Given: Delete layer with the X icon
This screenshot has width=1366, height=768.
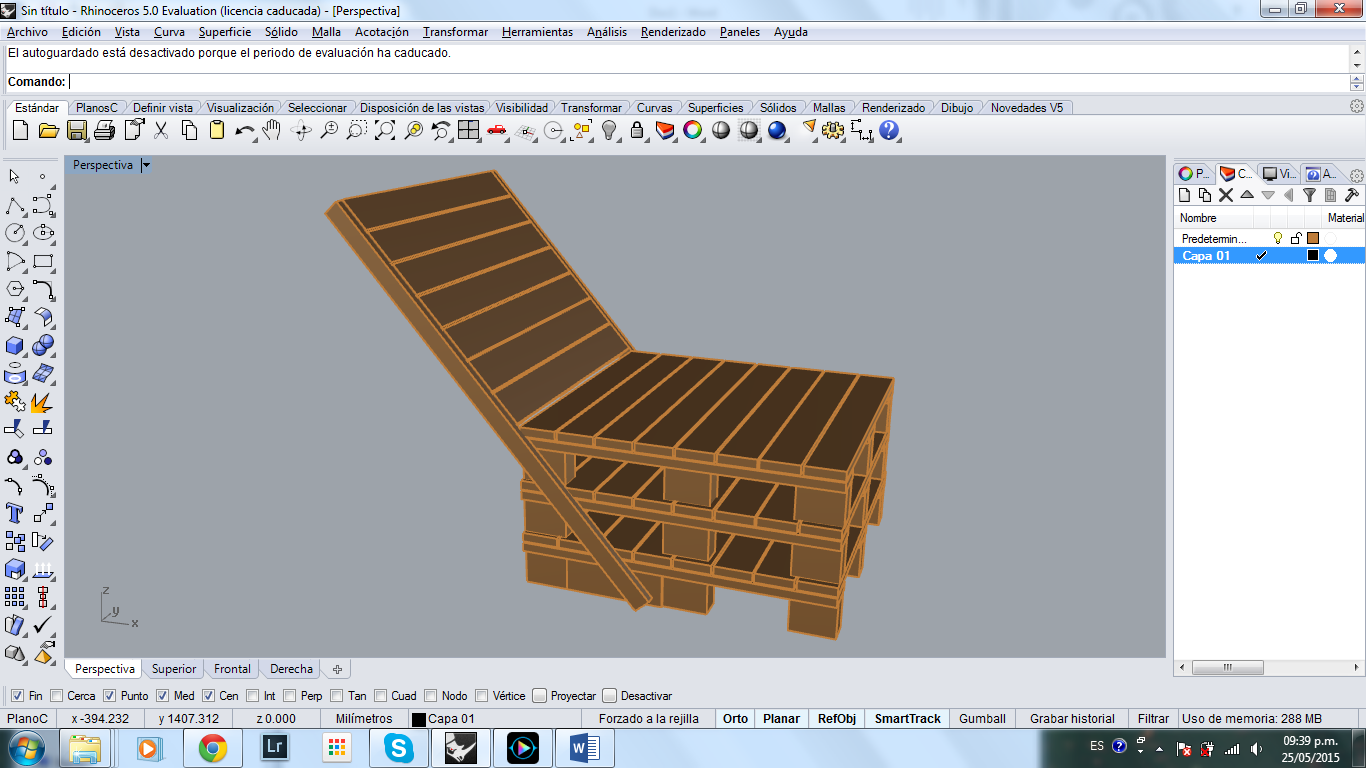Looking at the screenshot, I should tap(1225, 196).
